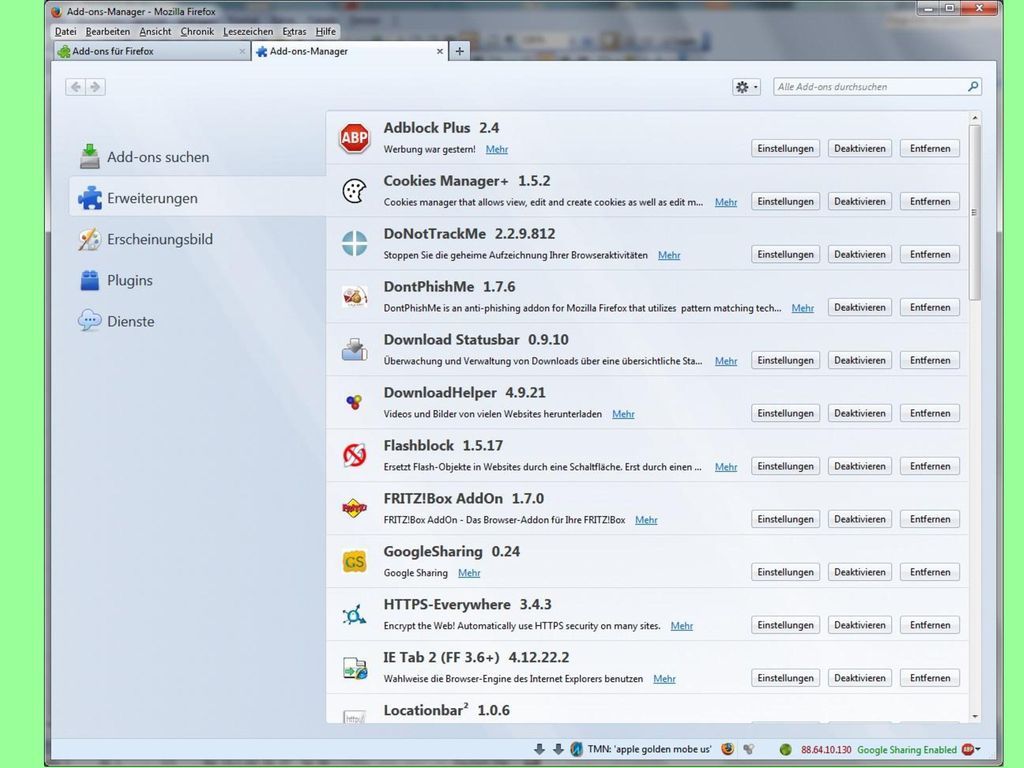Click Mehr link for DoNotTrackMe

click(x=669, y=255)
